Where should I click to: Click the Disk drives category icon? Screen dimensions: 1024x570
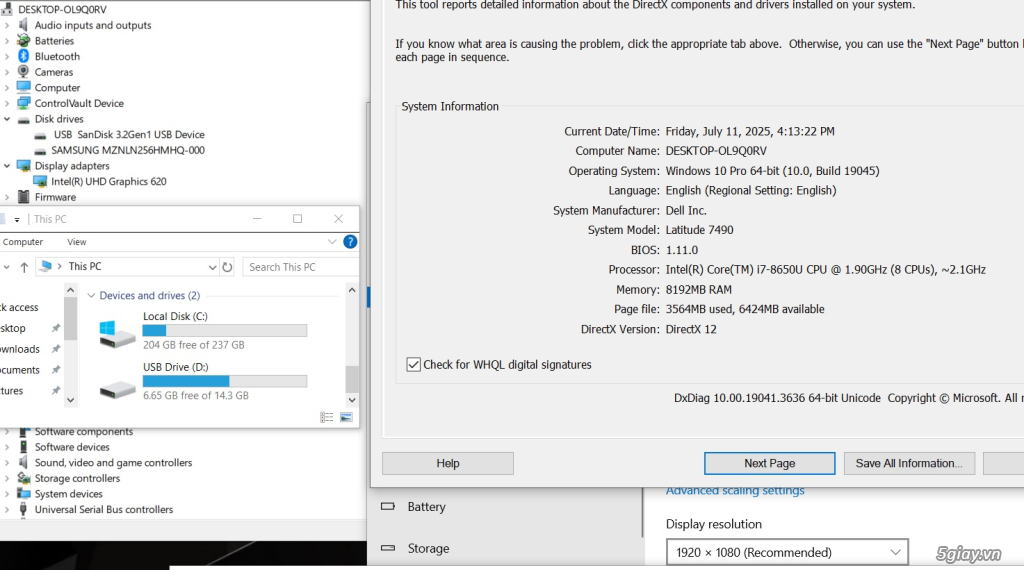pos(24,119)
